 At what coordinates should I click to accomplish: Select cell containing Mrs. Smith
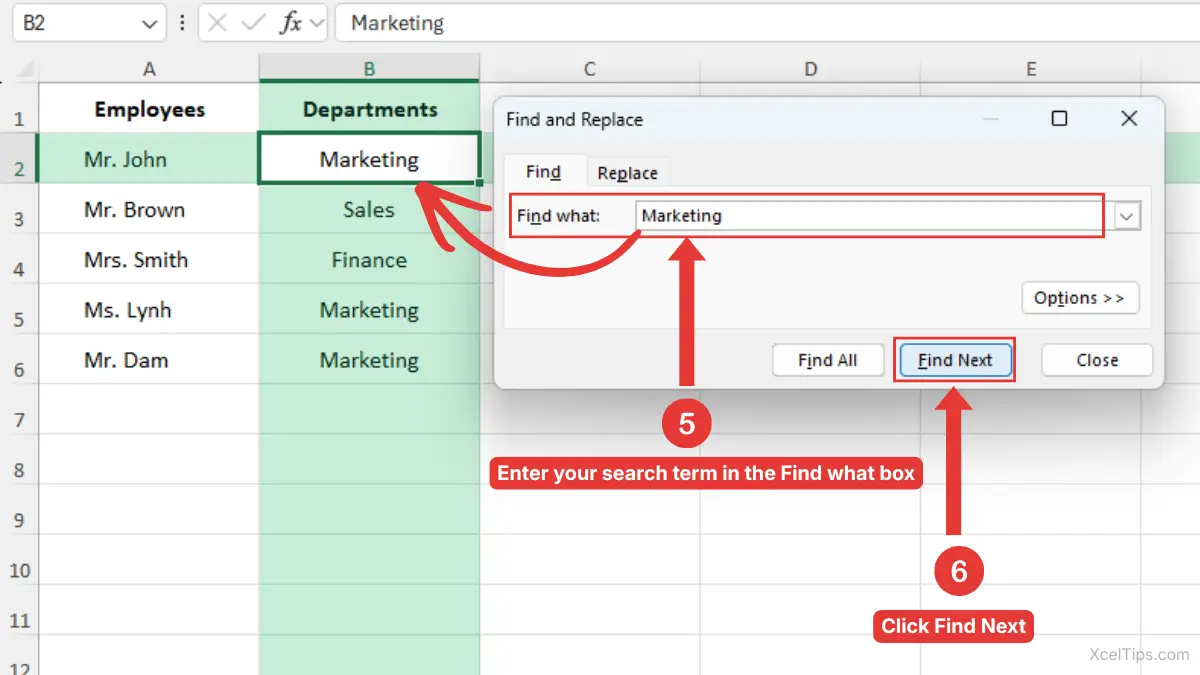click(149, 260)
